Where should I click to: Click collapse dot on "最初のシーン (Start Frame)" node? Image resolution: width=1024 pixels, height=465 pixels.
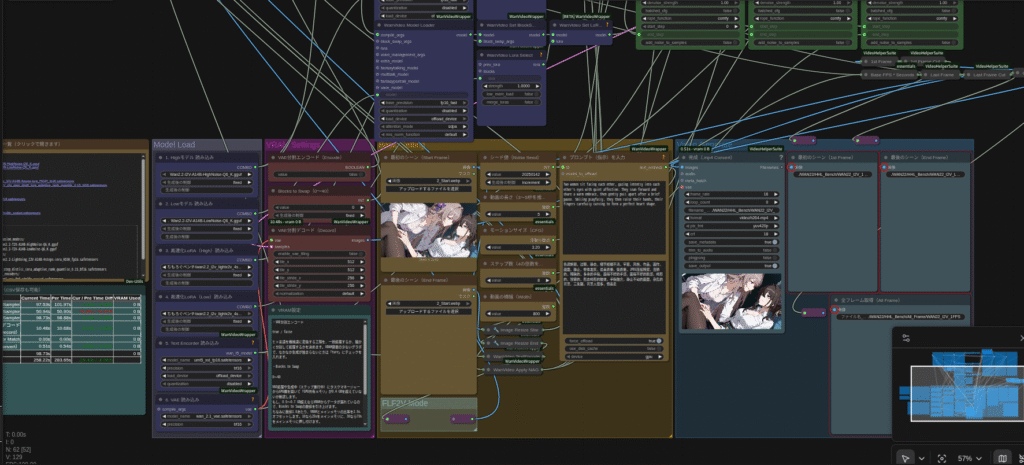385,158
